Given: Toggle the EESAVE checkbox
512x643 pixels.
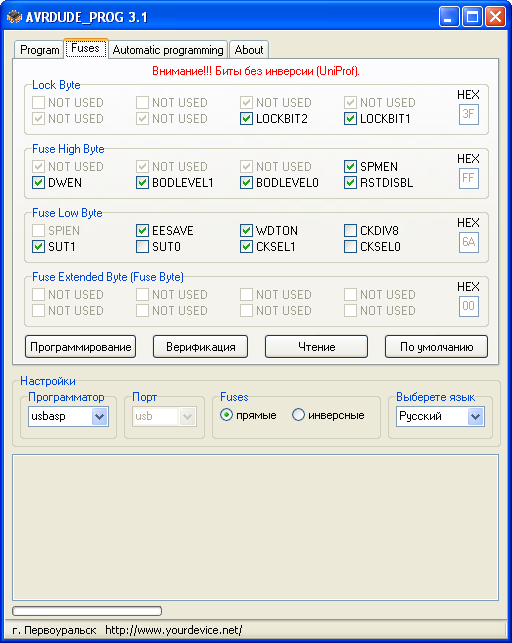Looking at the screenshot, I should pos(142,230).
